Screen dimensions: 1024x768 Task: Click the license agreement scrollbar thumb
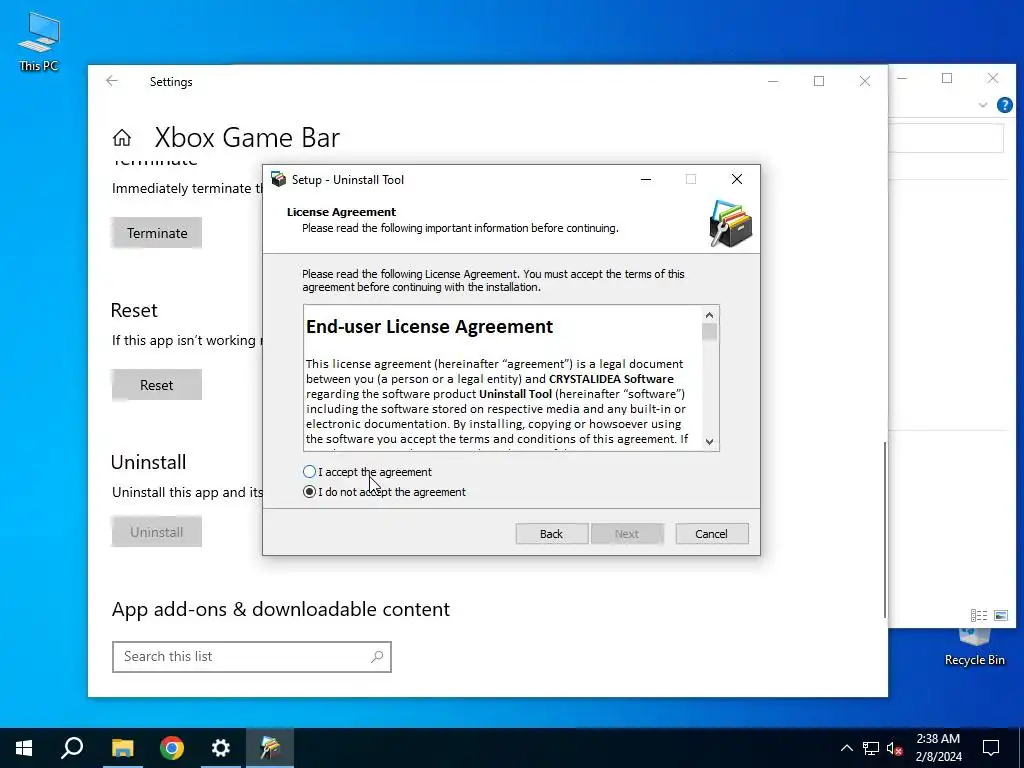point(710,332)
